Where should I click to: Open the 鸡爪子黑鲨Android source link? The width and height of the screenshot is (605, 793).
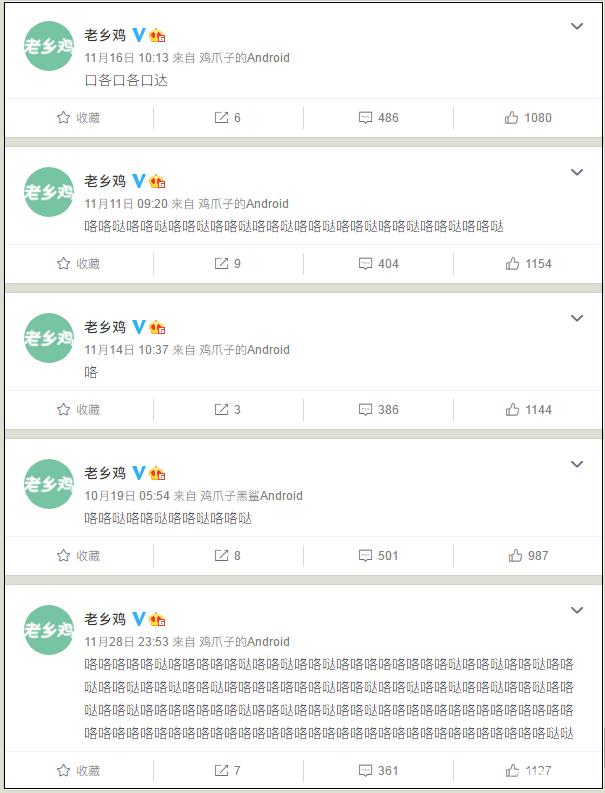pyautogui.click(x=251, y=496)
